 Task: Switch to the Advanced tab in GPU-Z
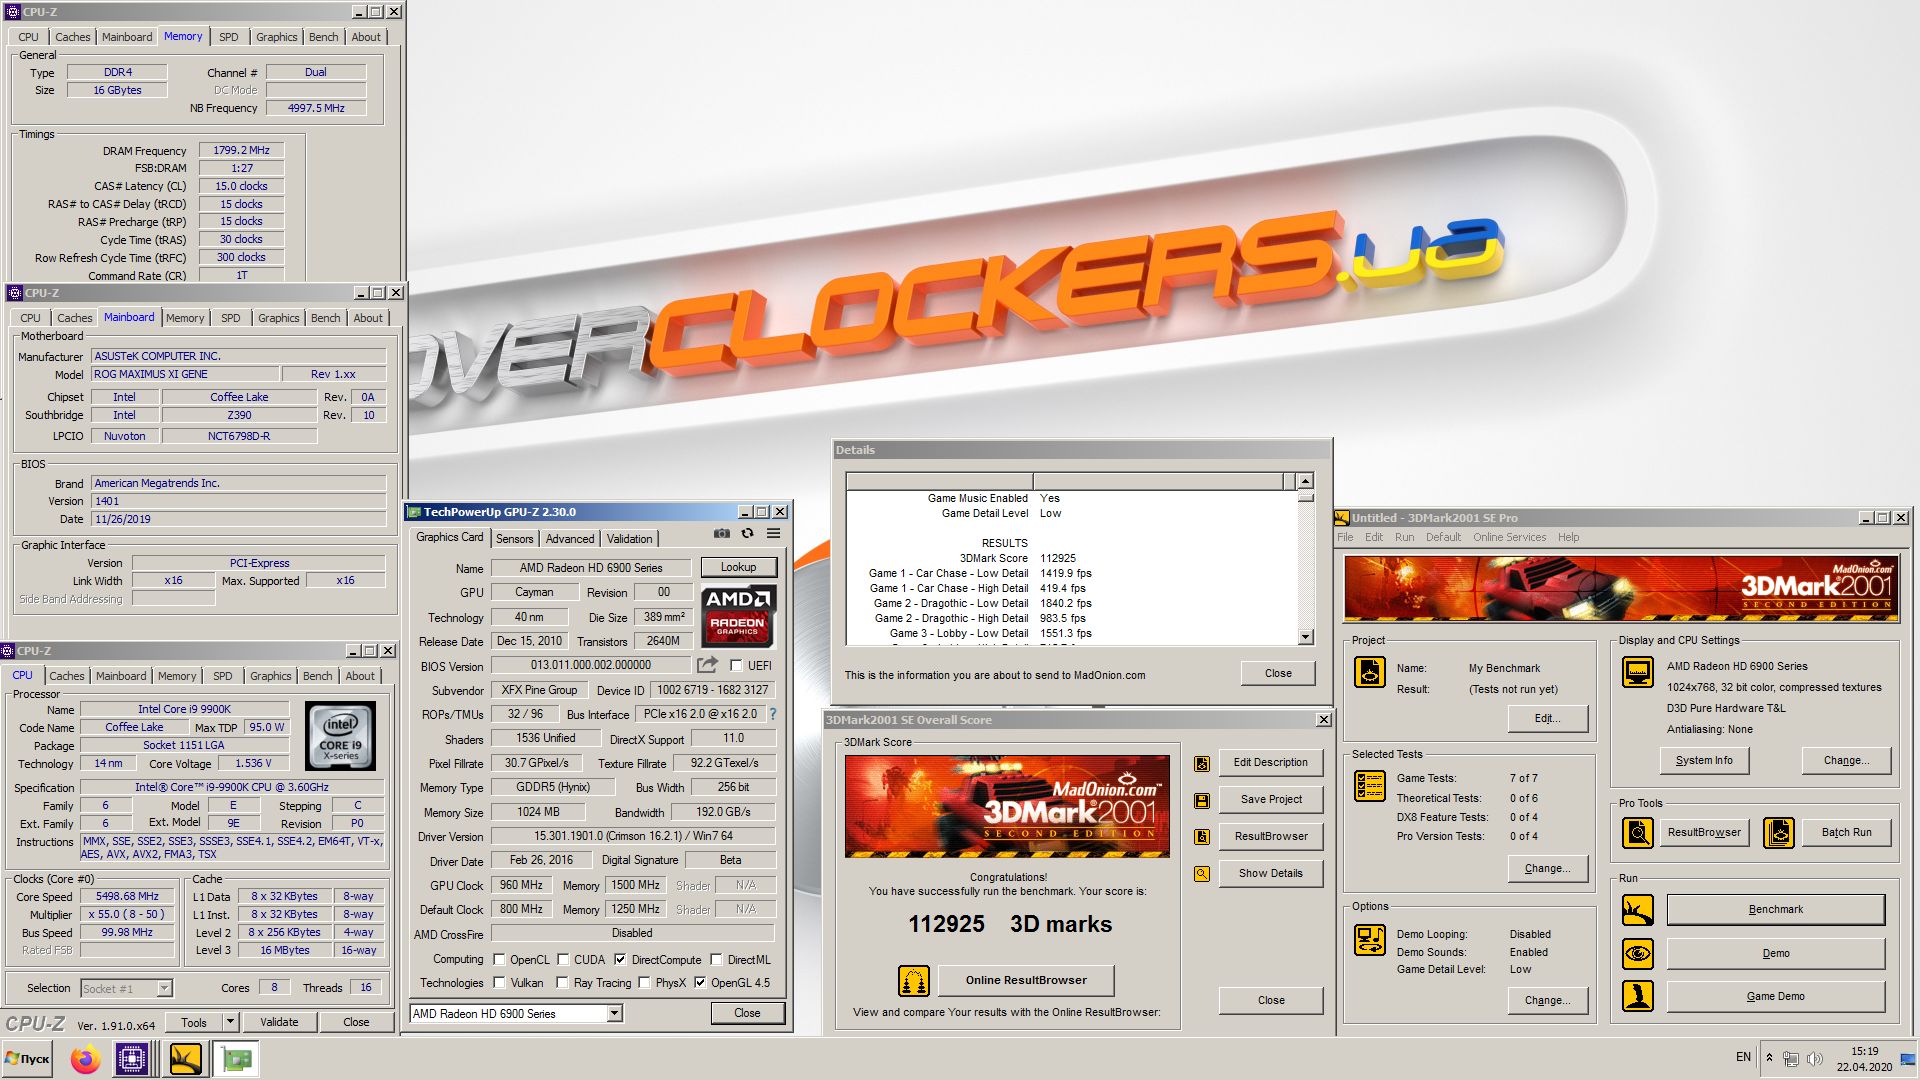[570, 539]
